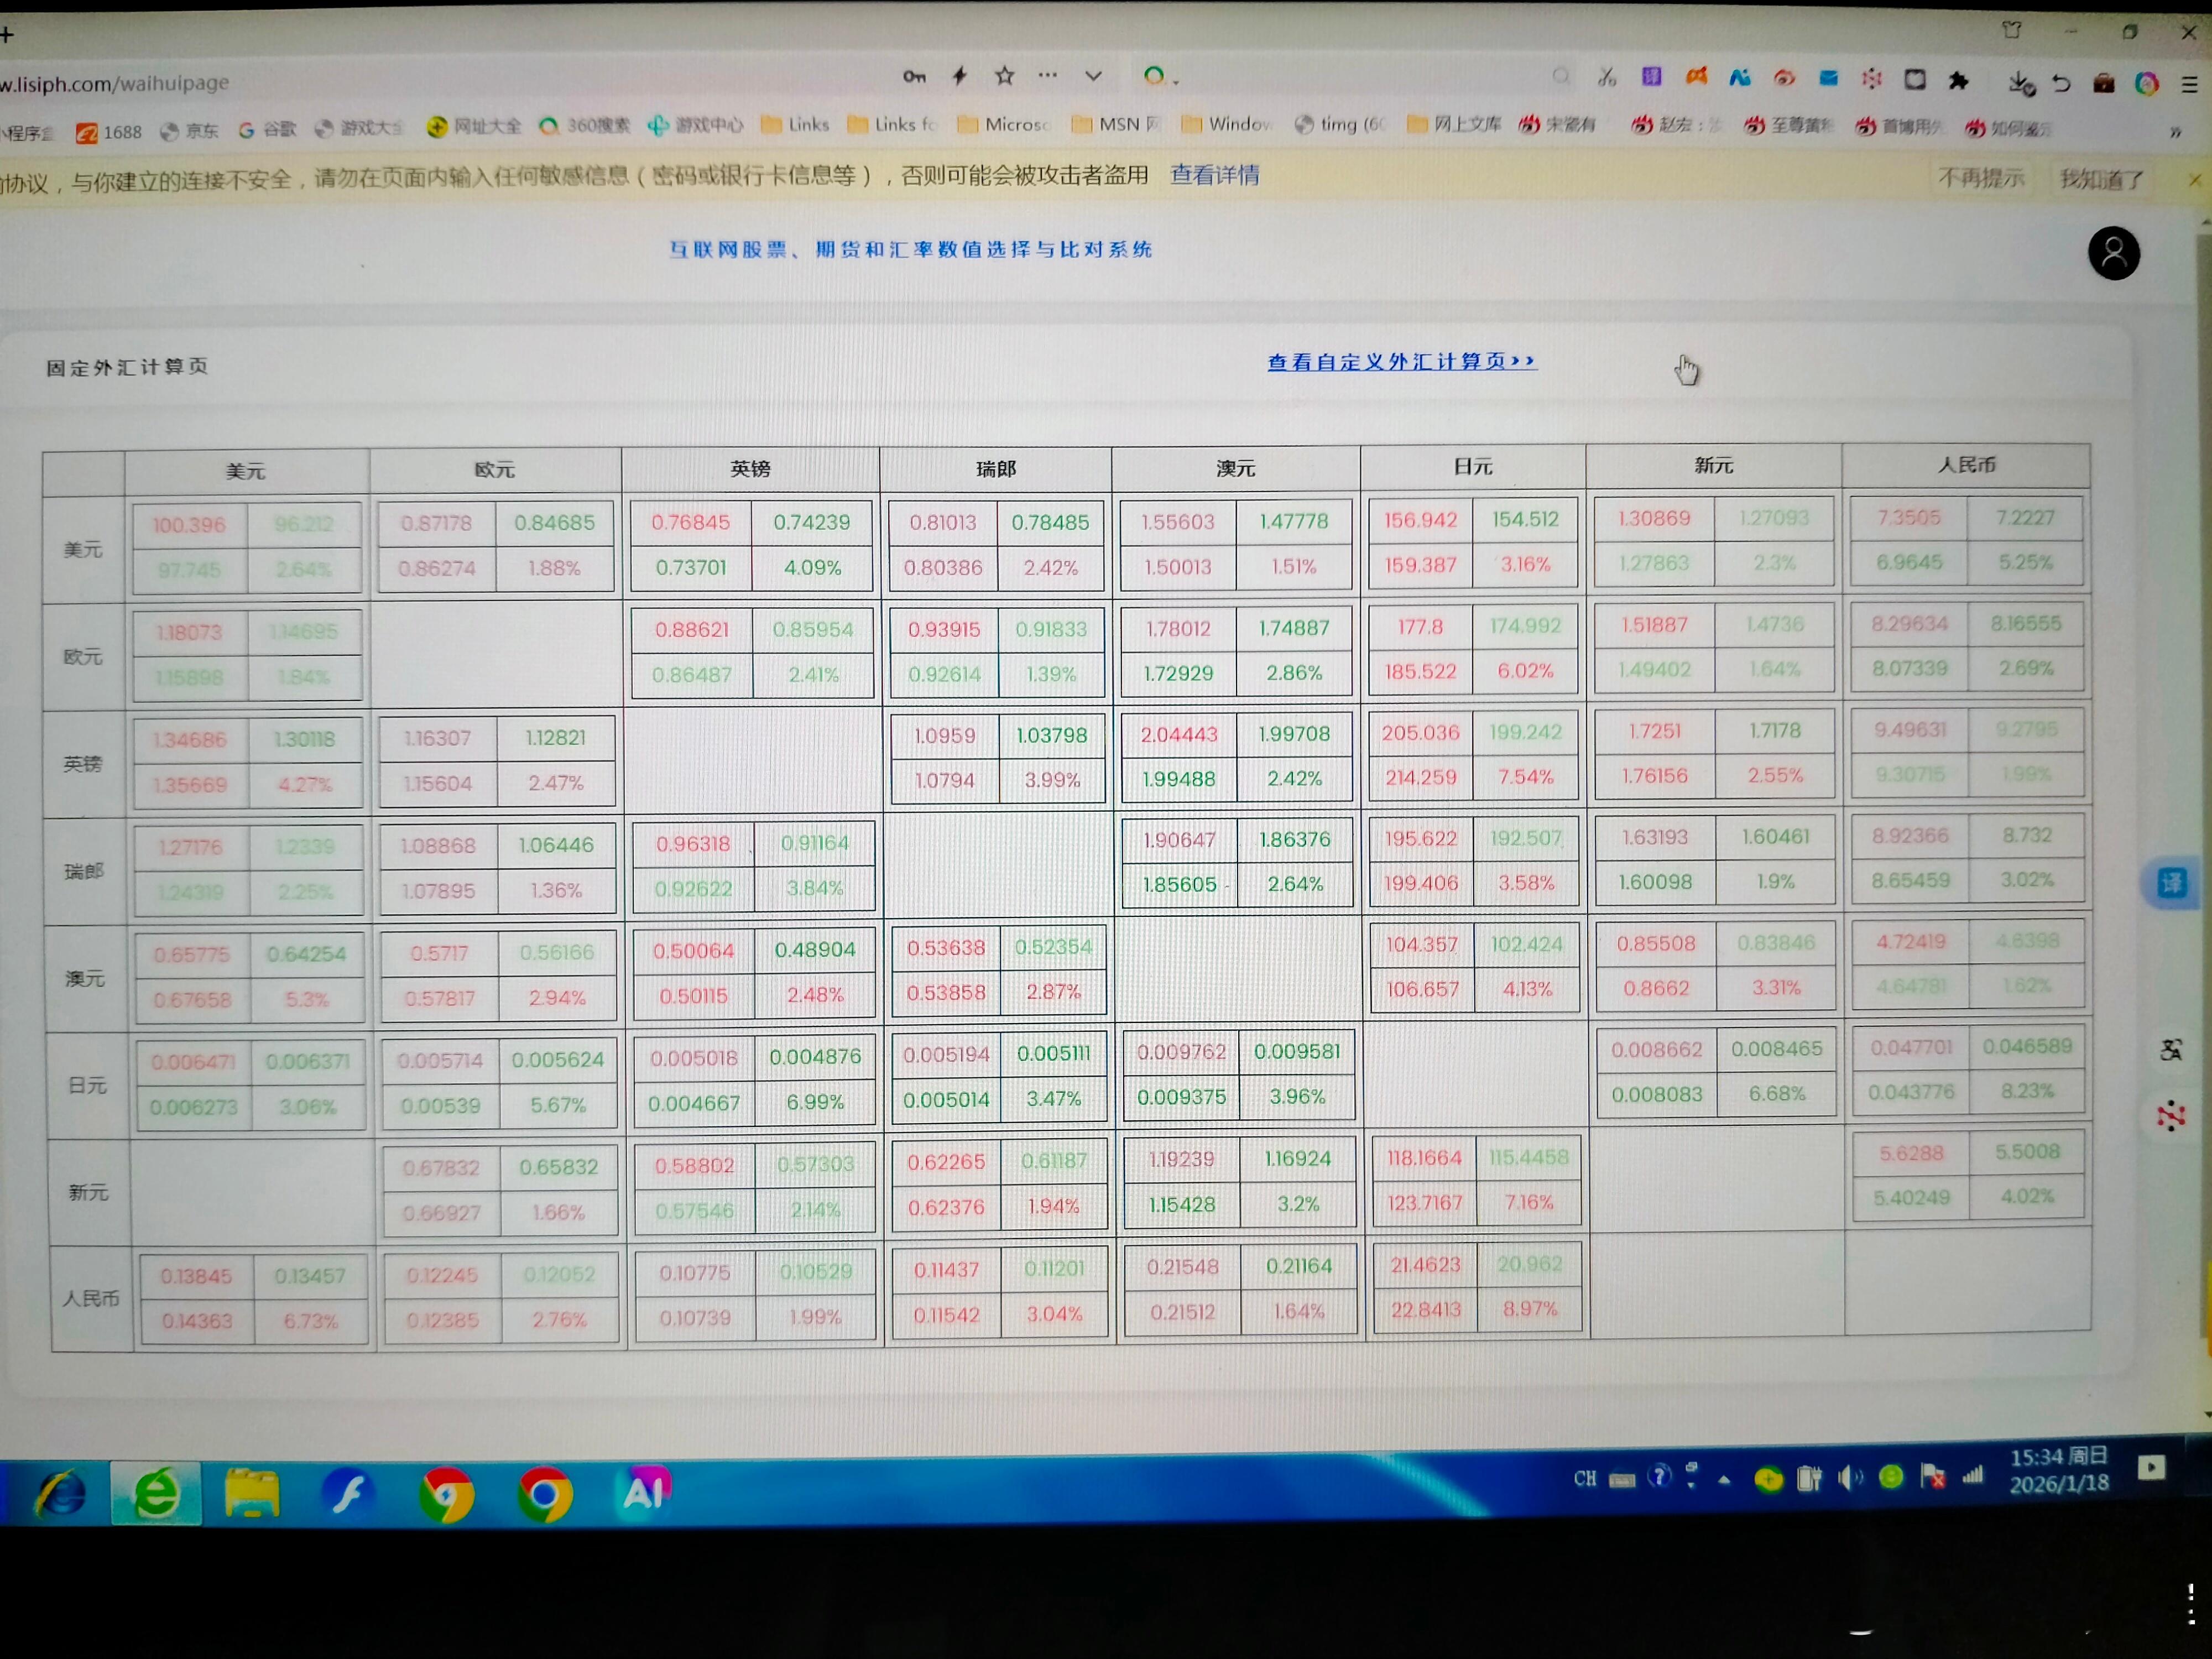Image resolution: width=2212 pixels, height=1659 pixels.
Task: Open the Links bookmark folder
Action: point(796,125)
